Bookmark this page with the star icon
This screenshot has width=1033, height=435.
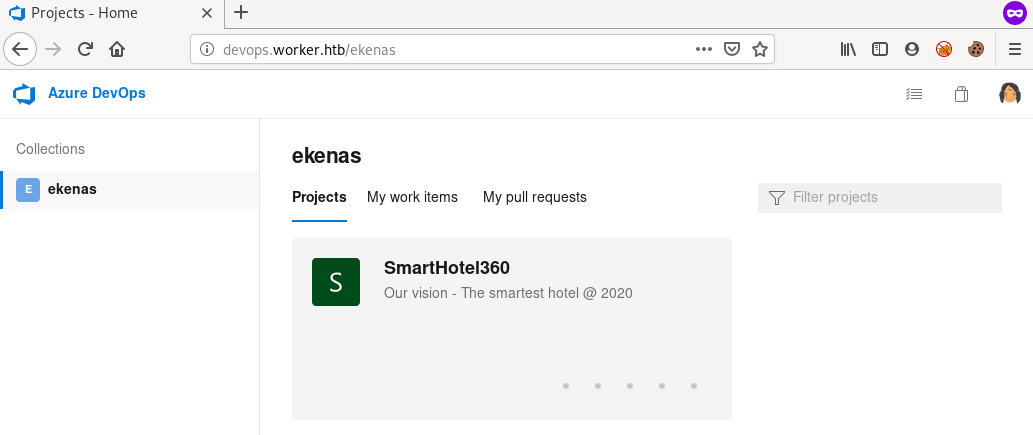click(x=759, y=48)
